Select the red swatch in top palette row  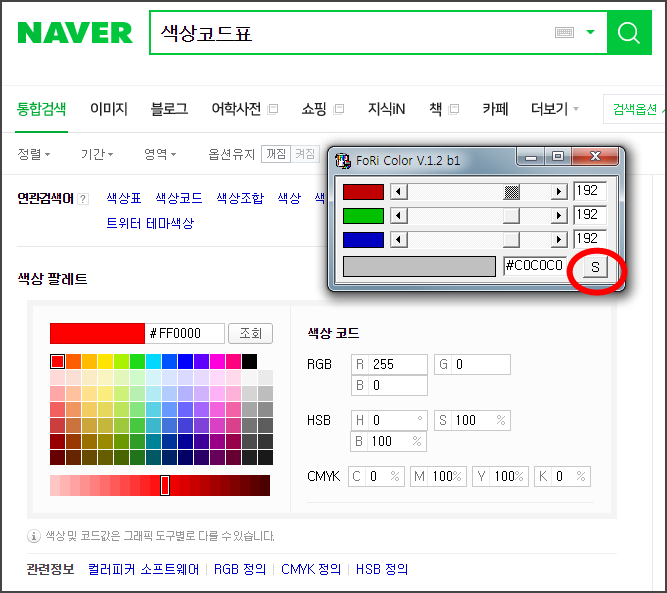[57, 362]
